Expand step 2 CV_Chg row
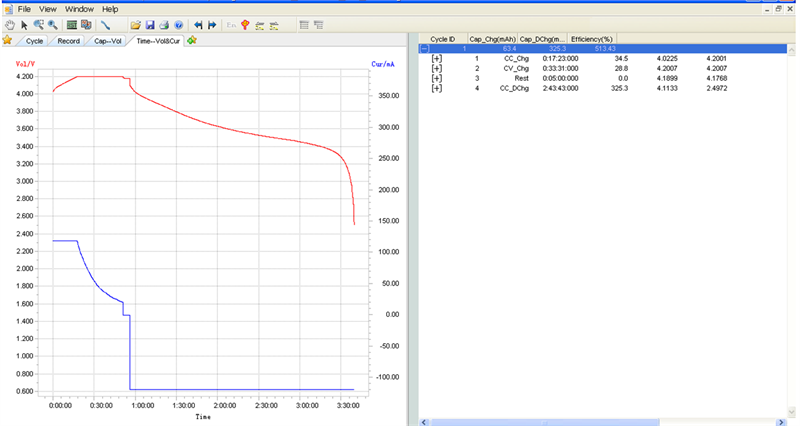The image size is (800, 426). click(437, 68)
